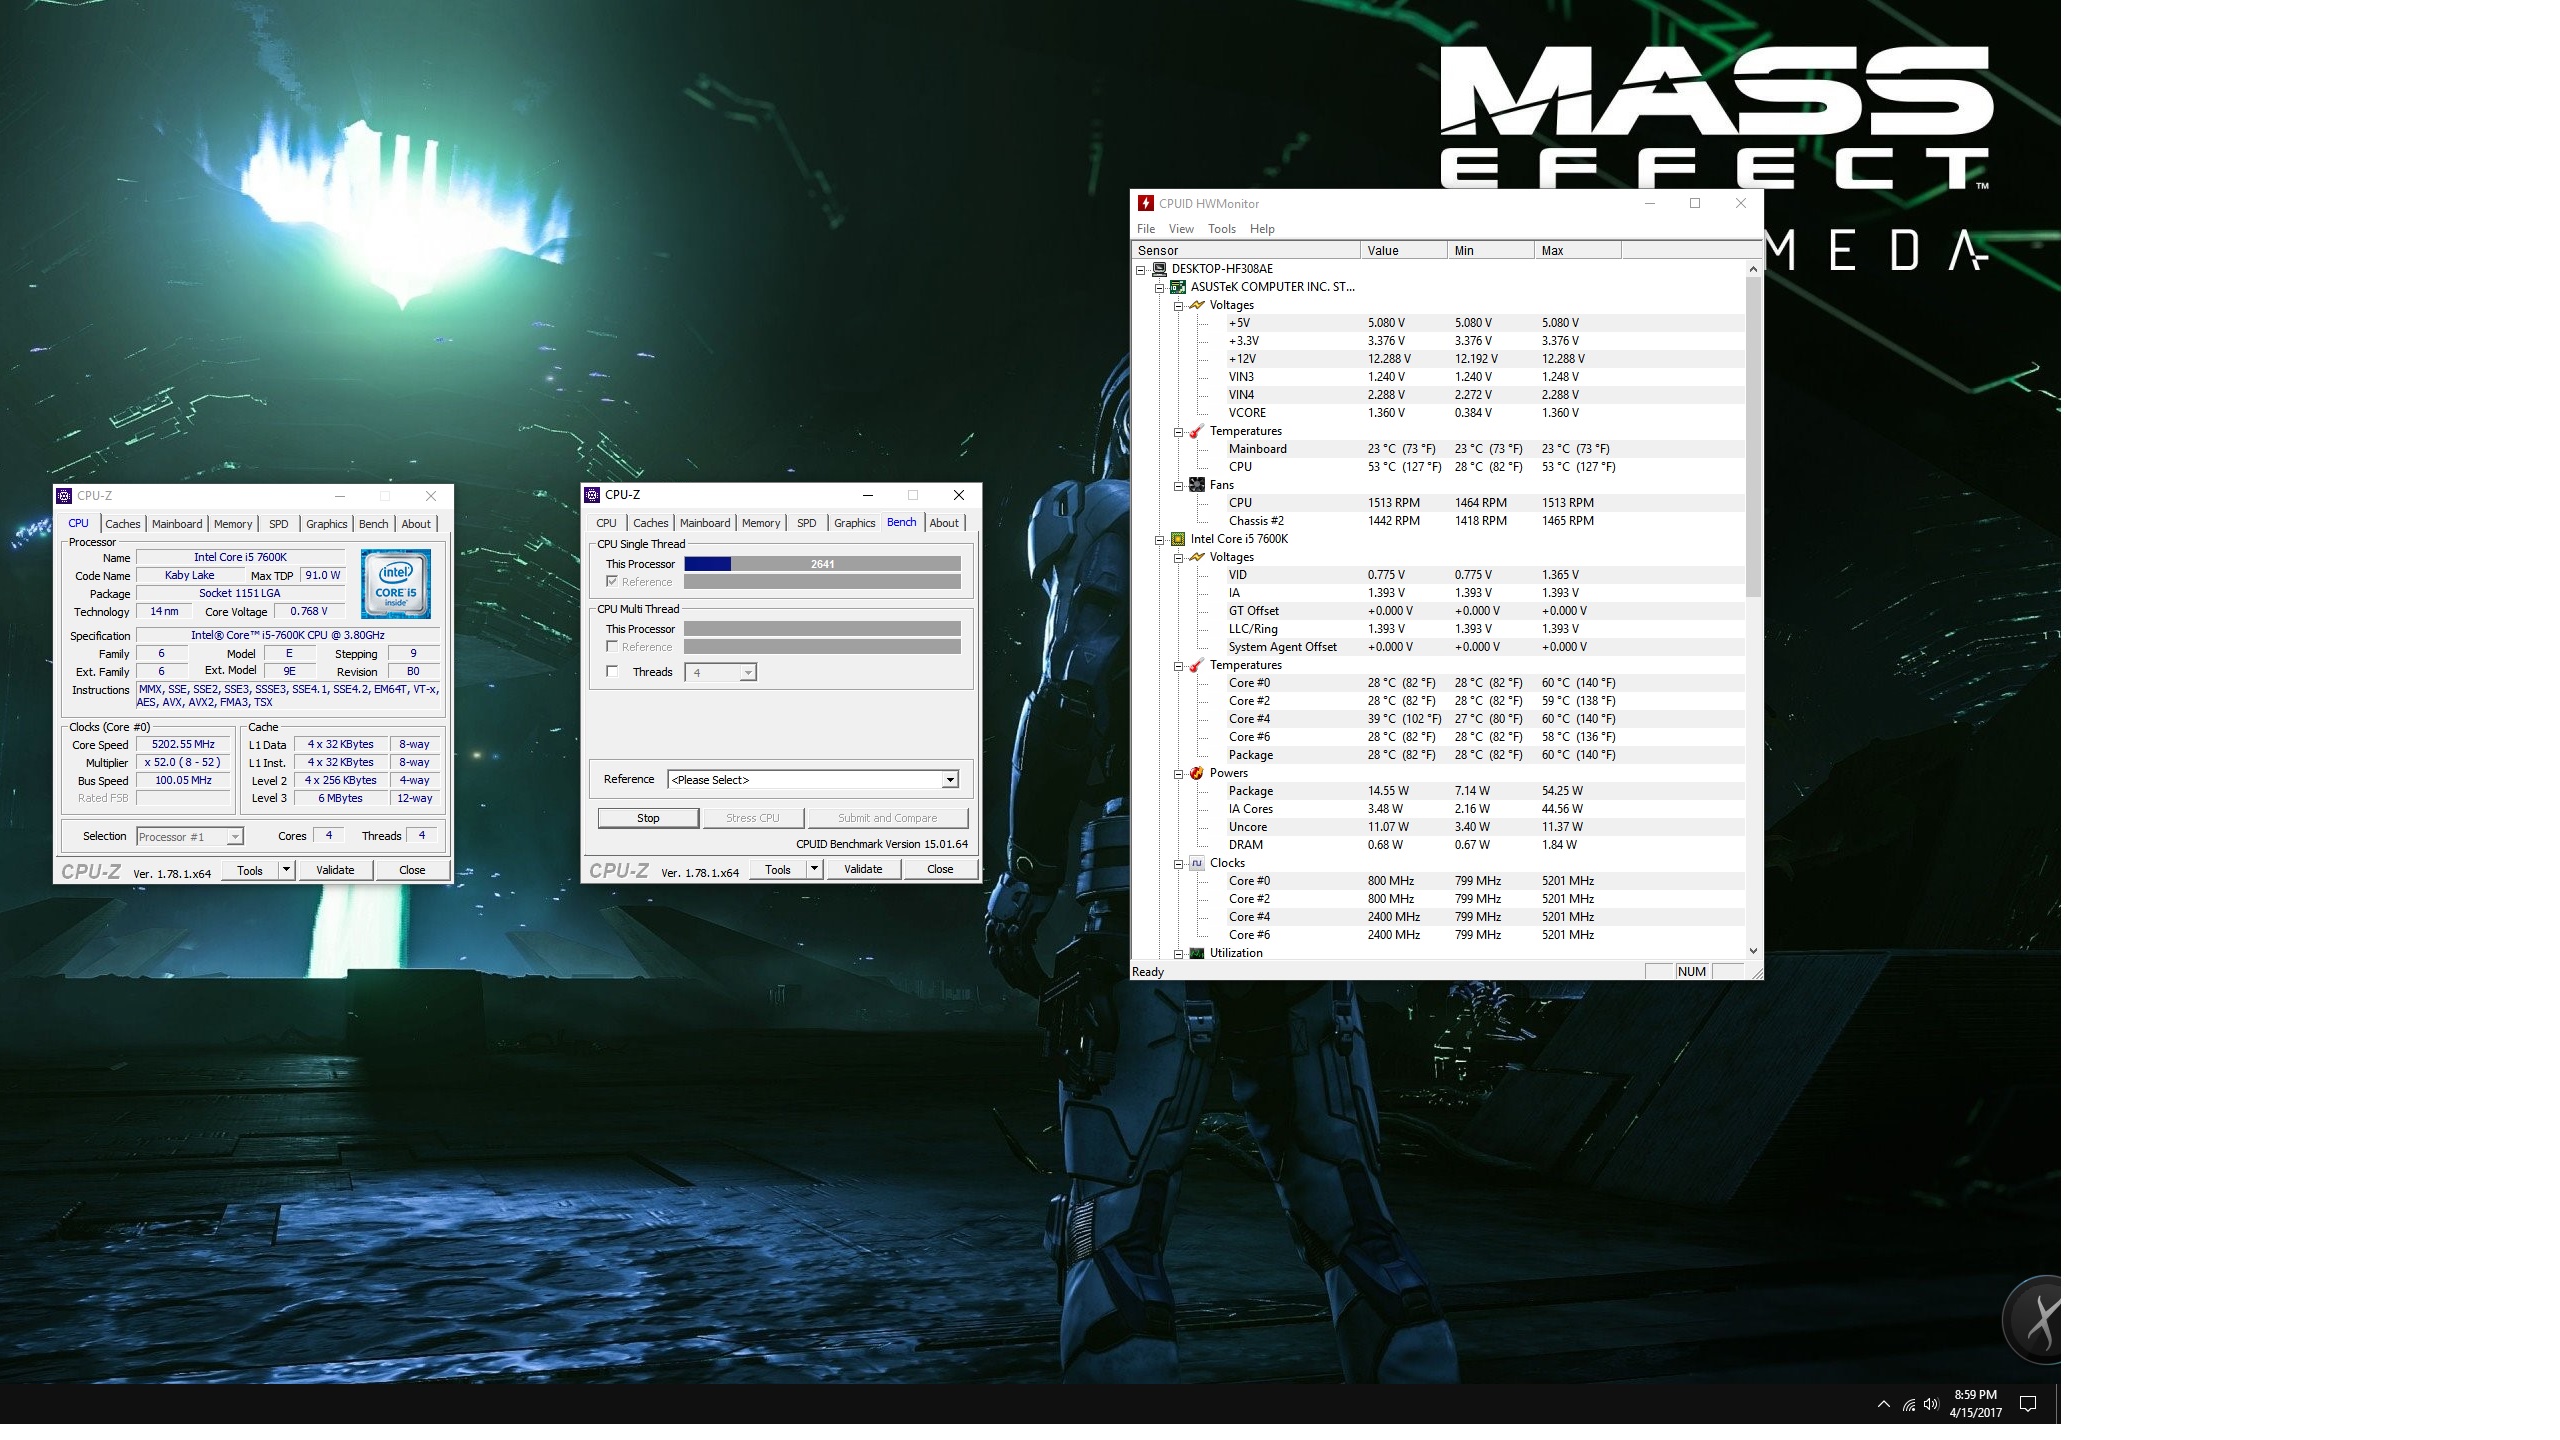Viewport: 2560px width, 1440px height.
Task: Toggle Reference checkbox under CPU Single Thread
Action: point(612,582)
